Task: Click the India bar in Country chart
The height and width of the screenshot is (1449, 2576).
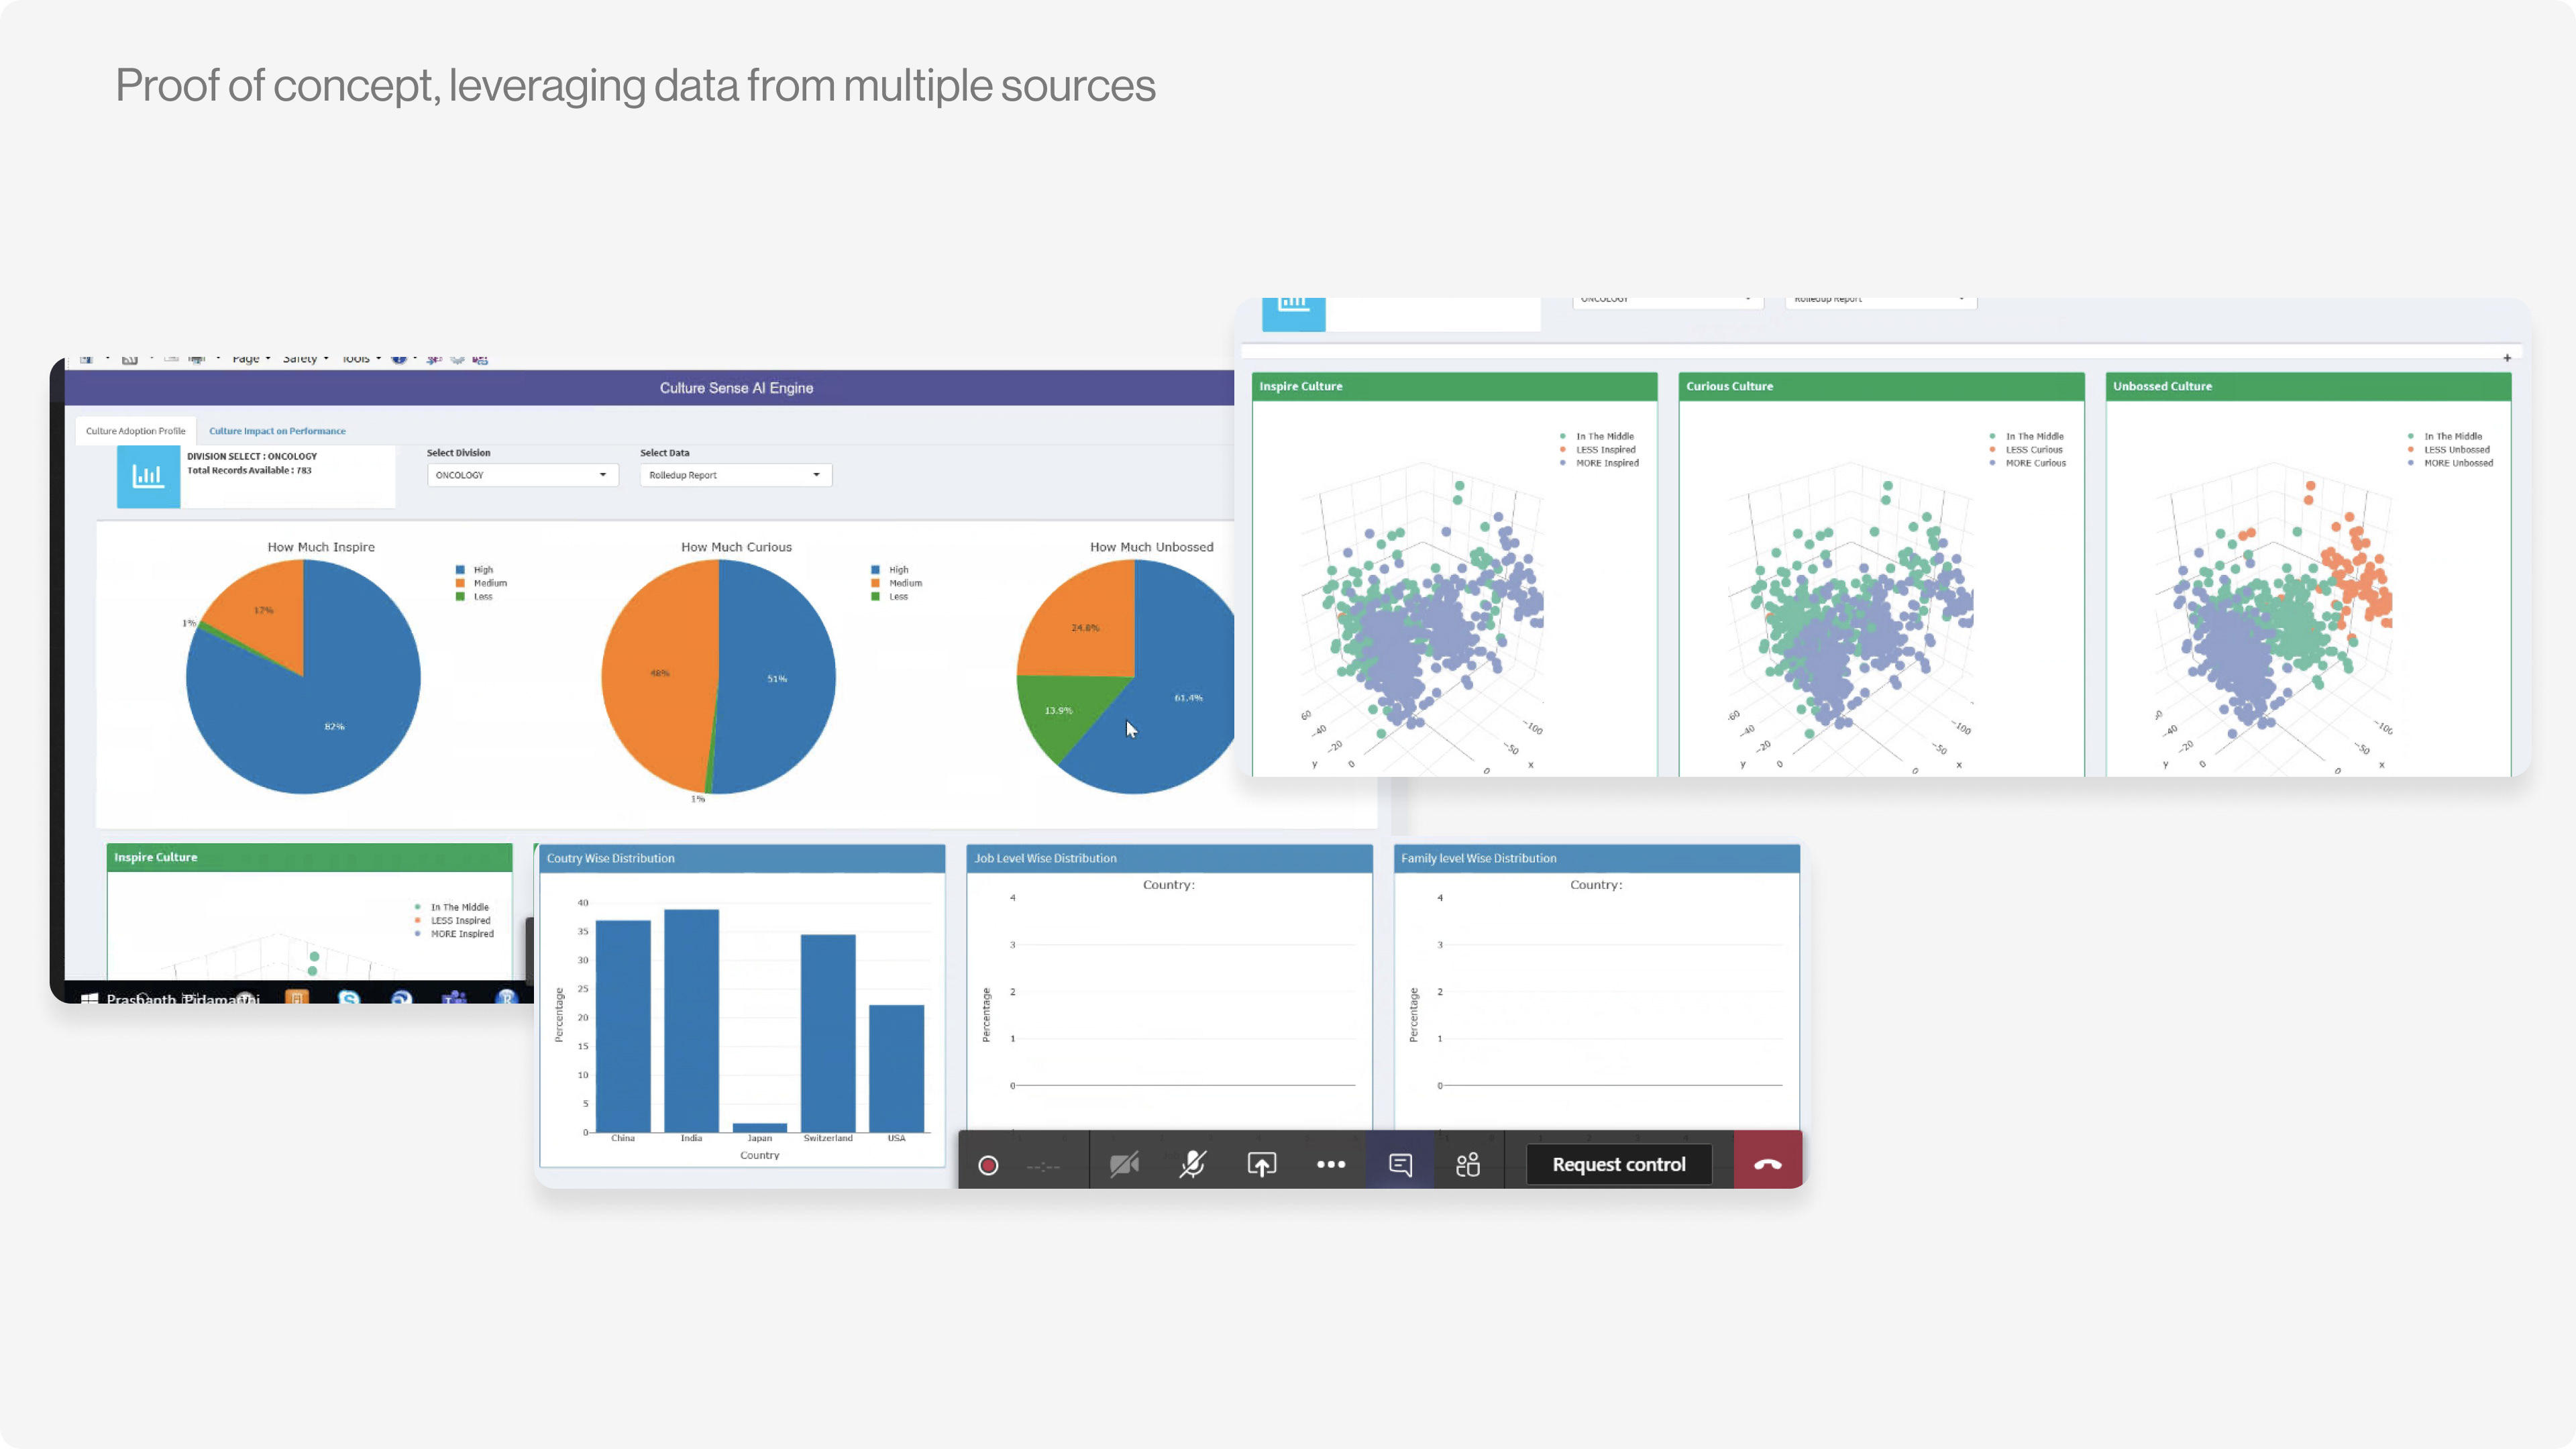Action: (x=691, y=1020)
